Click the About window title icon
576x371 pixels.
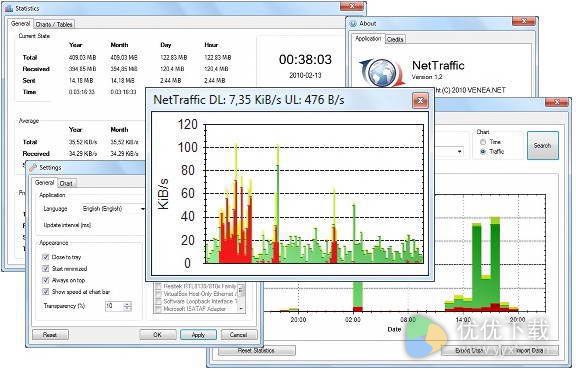pos(353,24)
